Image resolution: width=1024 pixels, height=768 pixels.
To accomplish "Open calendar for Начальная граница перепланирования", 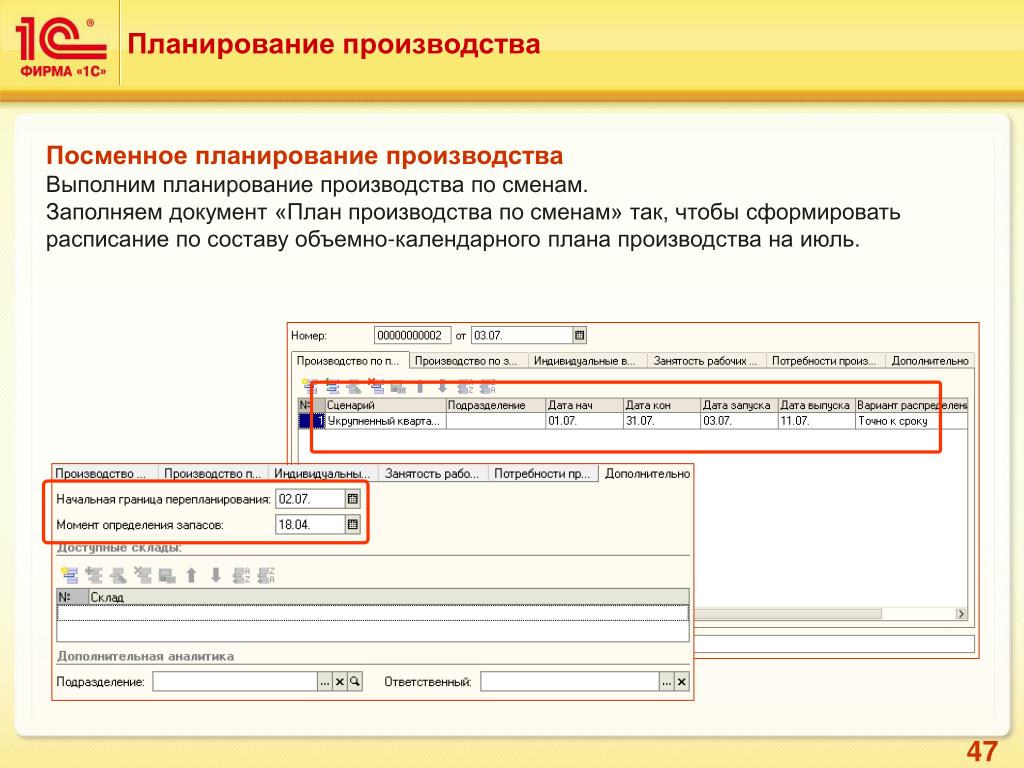I will (353, 499).
